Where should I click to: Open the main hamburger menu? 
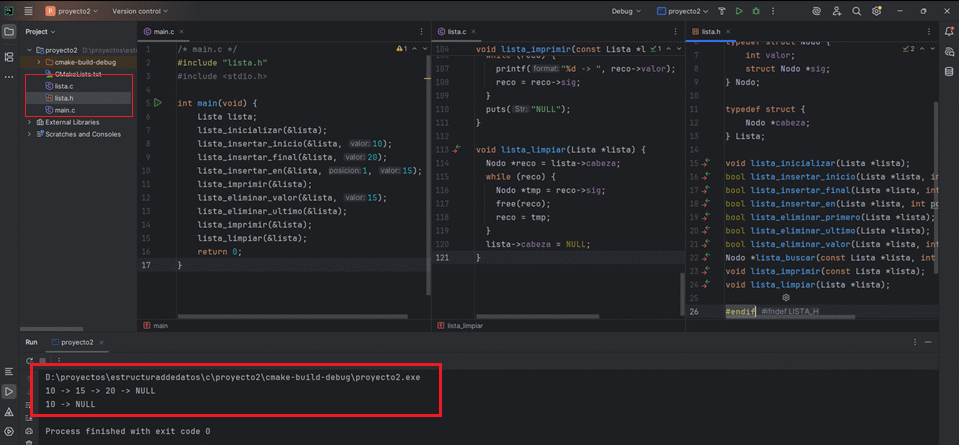(x=29, y=11)
